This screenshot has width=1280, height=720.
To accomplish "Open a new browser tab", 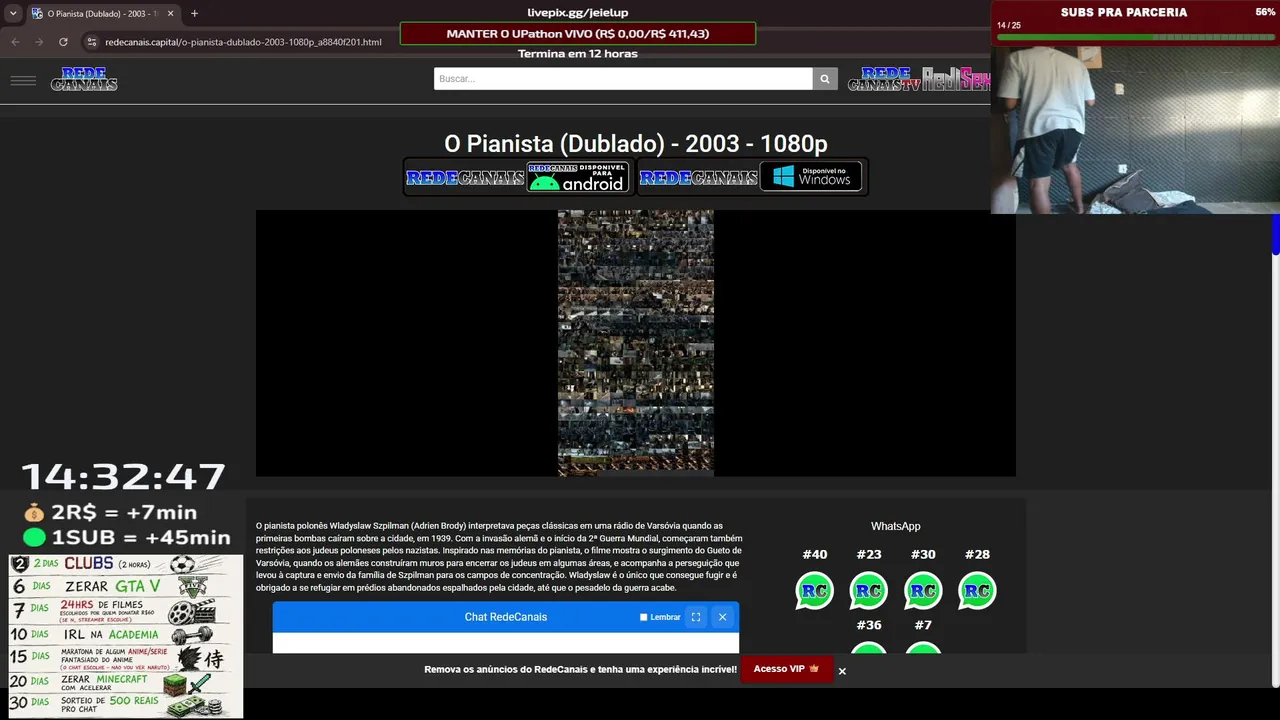I will coord(194,13).
